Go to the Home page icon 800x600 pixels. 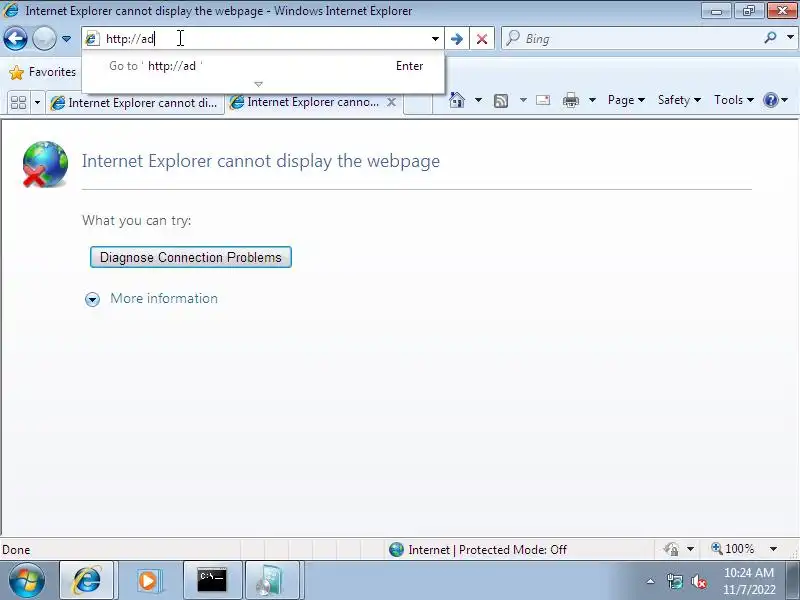tap(457, 100)
